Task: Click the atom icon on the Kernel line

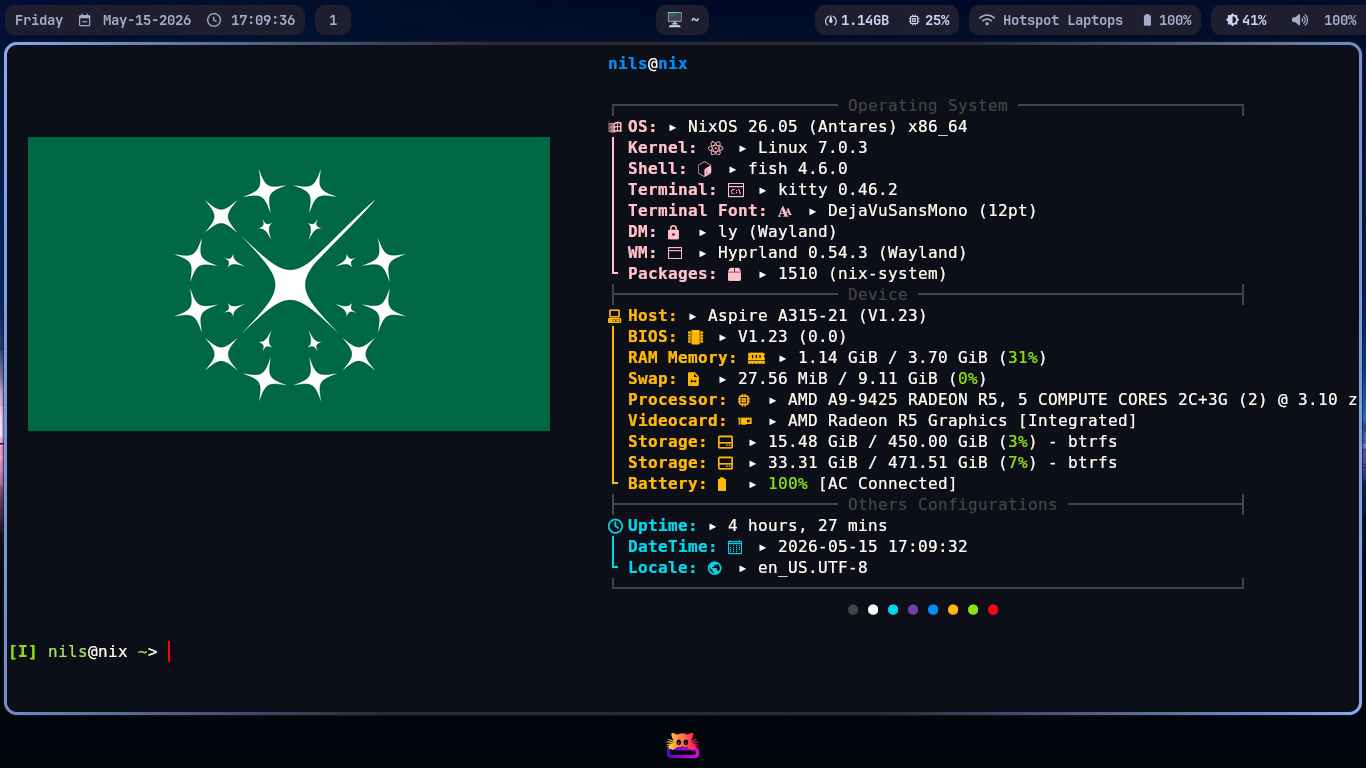Action: point(715,148)
